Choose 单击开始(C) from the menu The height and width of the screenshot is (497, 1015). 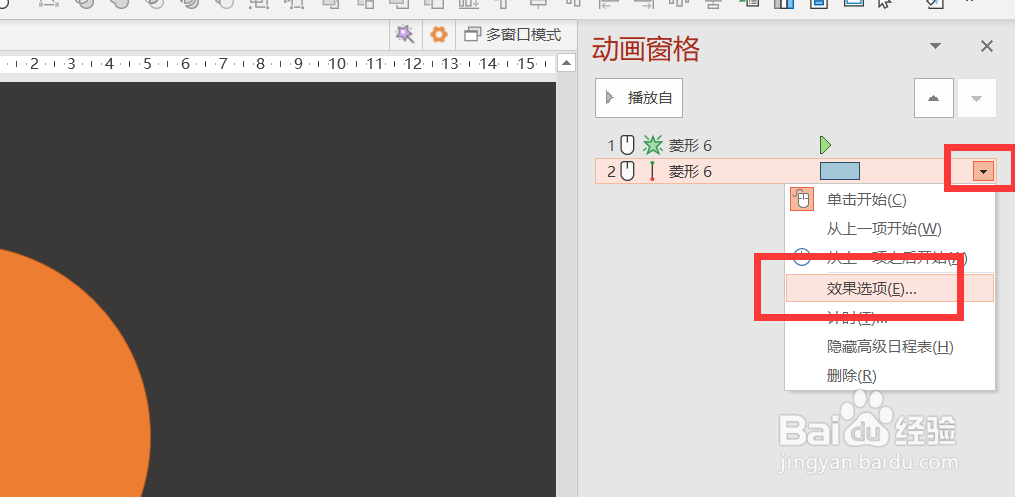(889, 200)
